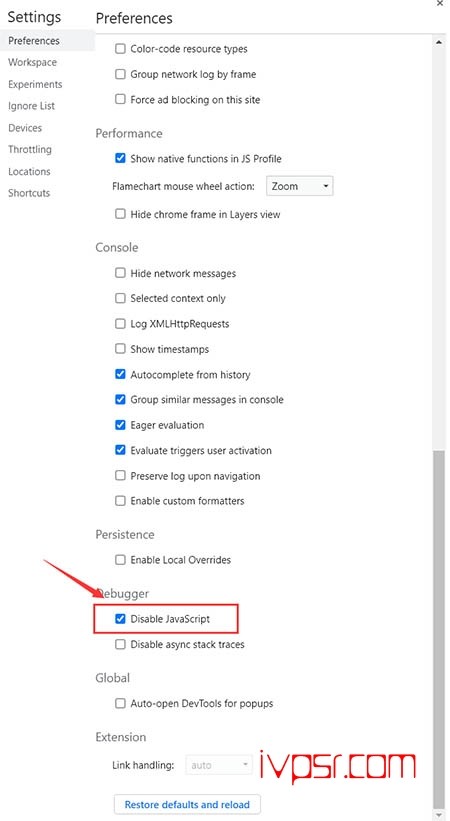The image size is (450, 821).
Task: Switch to Experiments tab
Action: 35,84
